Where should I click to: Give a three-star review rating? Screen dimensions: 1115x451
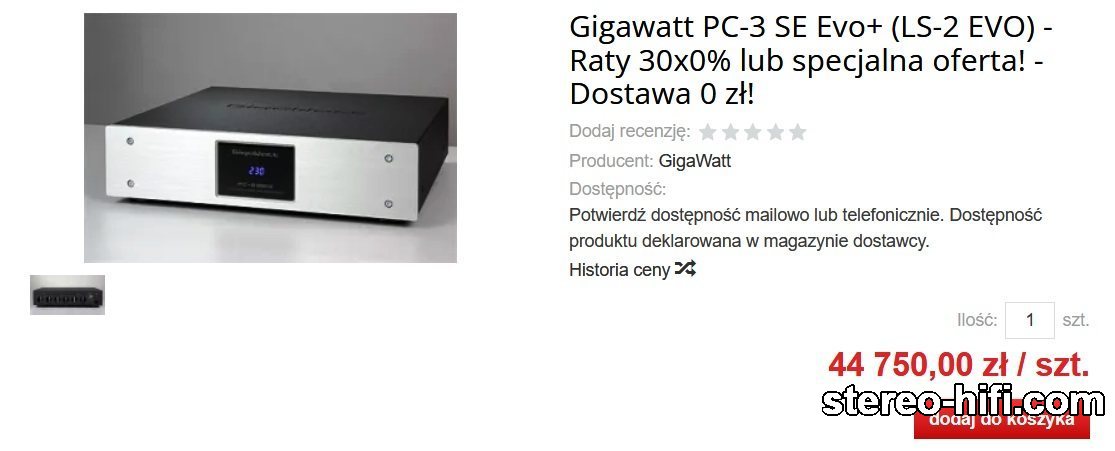pos(752,132)
